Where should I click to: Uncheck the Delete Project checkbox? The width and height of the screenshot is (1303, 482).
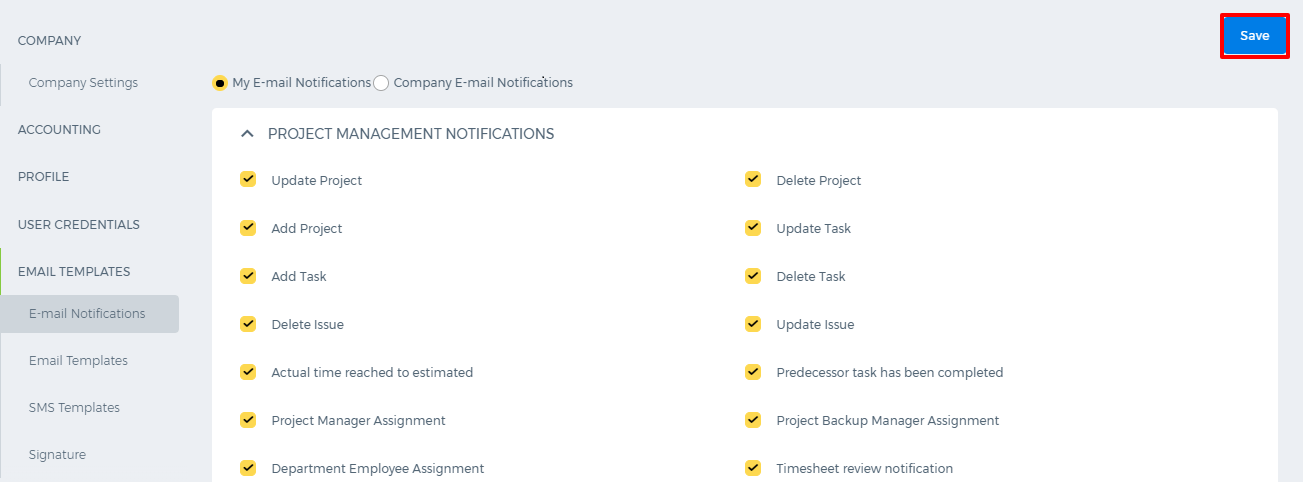click(x=753, y=180)
